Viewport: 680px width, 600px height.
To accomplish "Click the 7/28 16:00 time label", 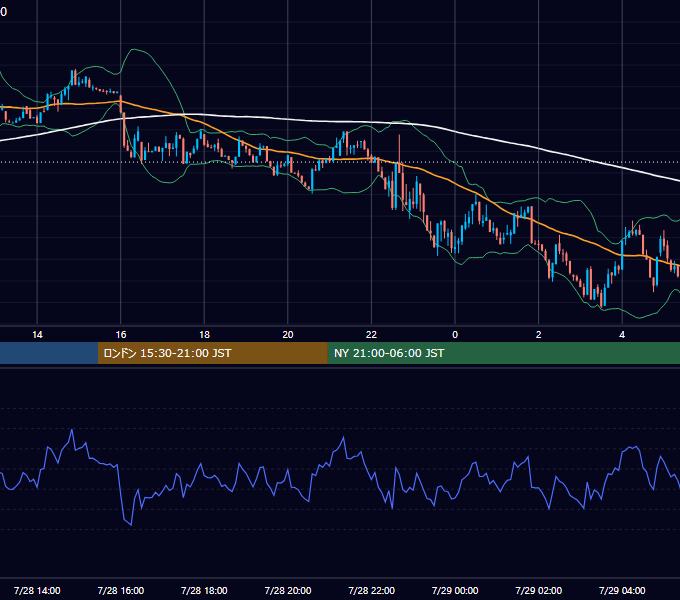I will pos(121,590).
